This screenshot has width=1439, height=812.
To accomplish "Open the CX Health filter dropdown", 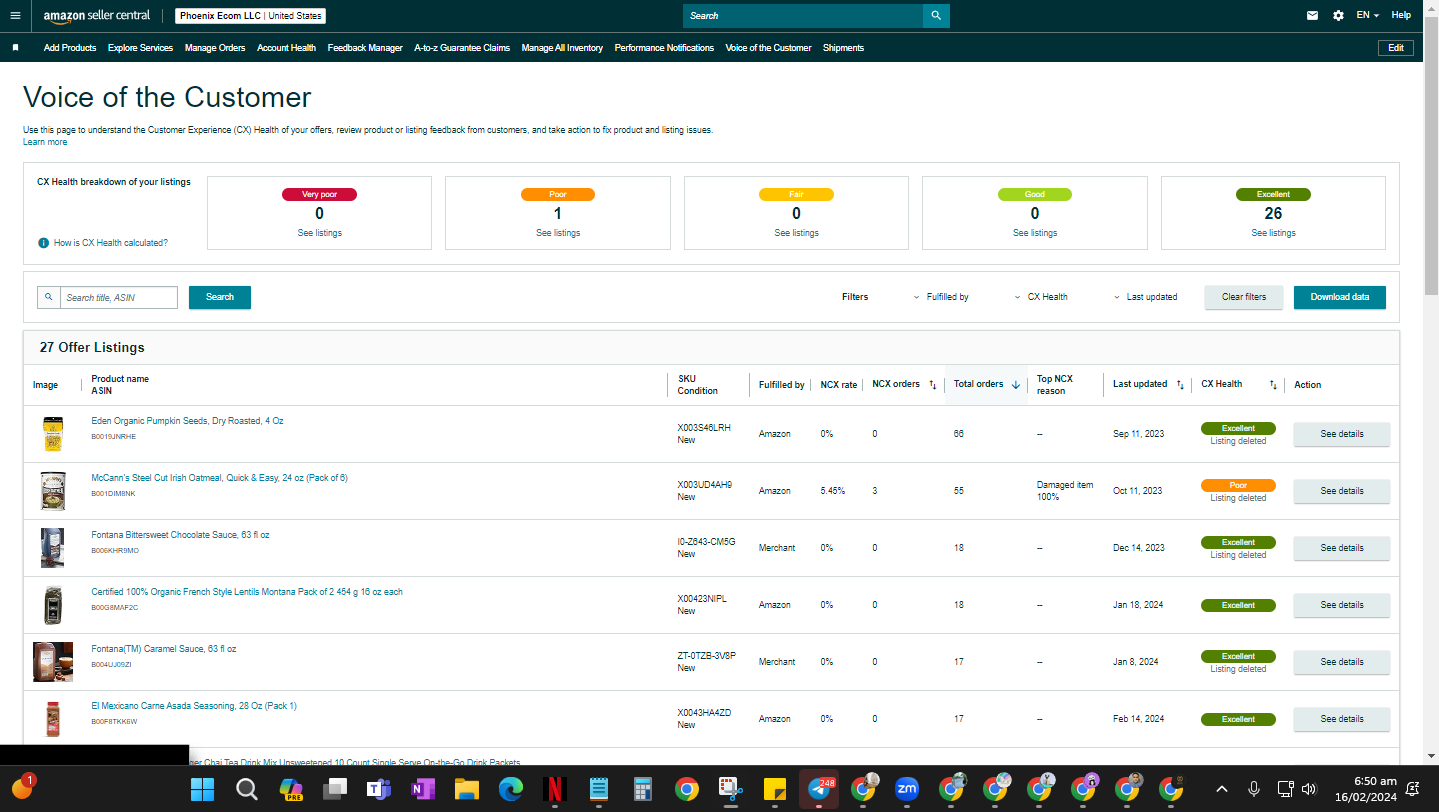I will click(1041, 297).
